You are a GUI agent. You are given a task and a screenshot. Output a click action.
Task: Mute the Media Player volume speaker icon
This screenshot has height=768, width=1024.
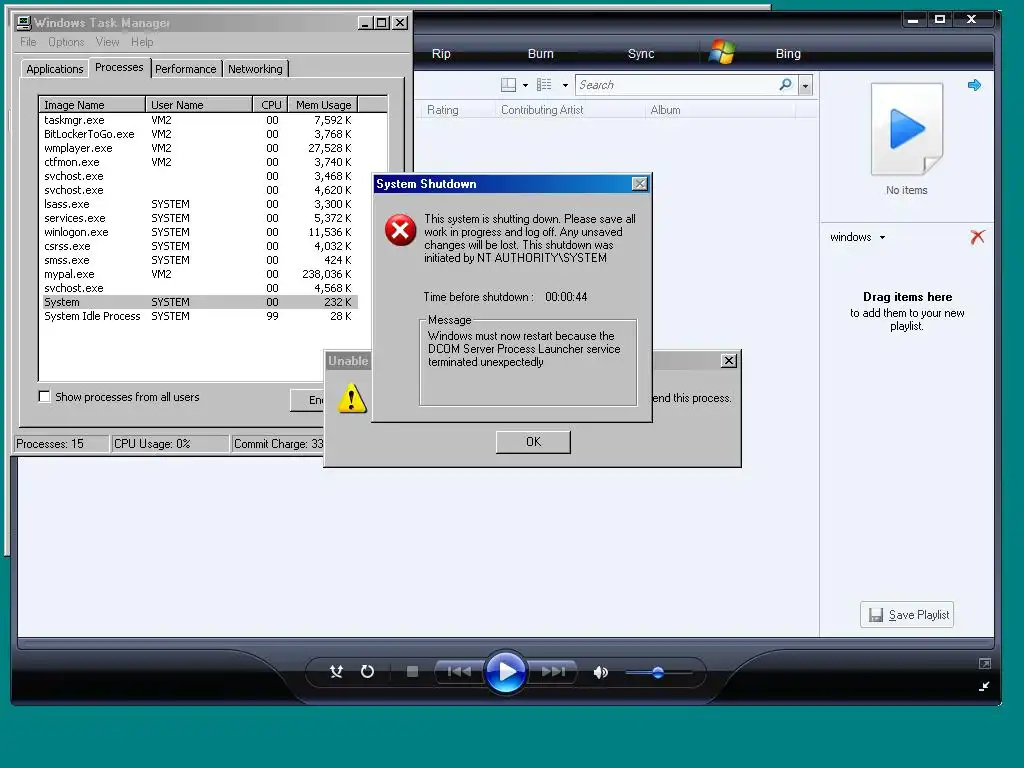pos(600,672)
